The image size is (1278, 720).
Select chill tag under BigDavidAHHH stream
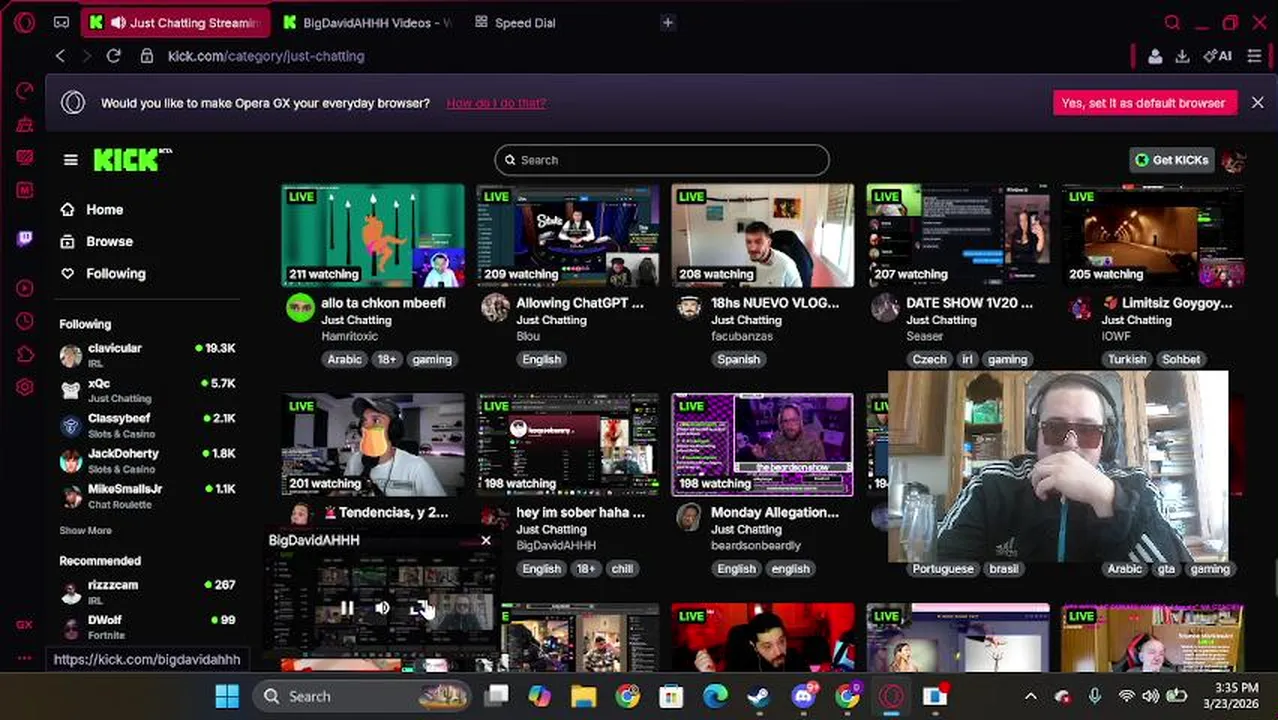[622, 568]
